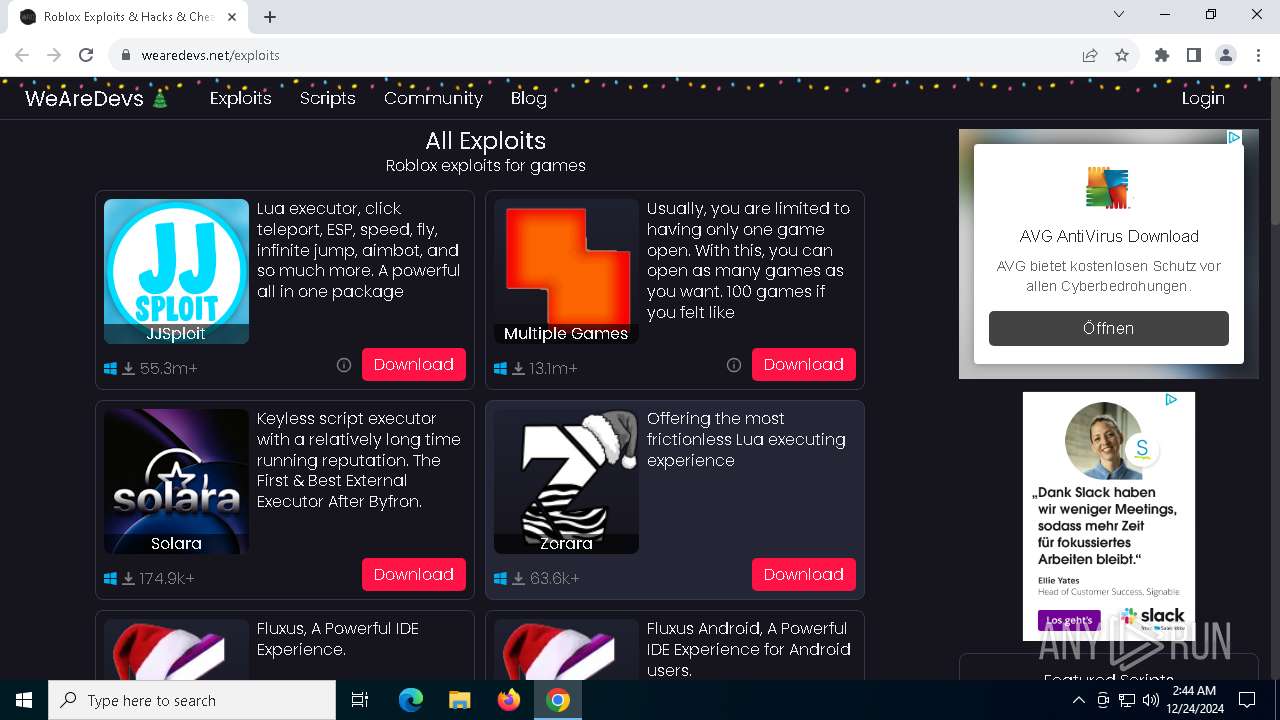Click the 55.3m+ download count text
Screen dimensions: 1280x720
pos(169,369)
